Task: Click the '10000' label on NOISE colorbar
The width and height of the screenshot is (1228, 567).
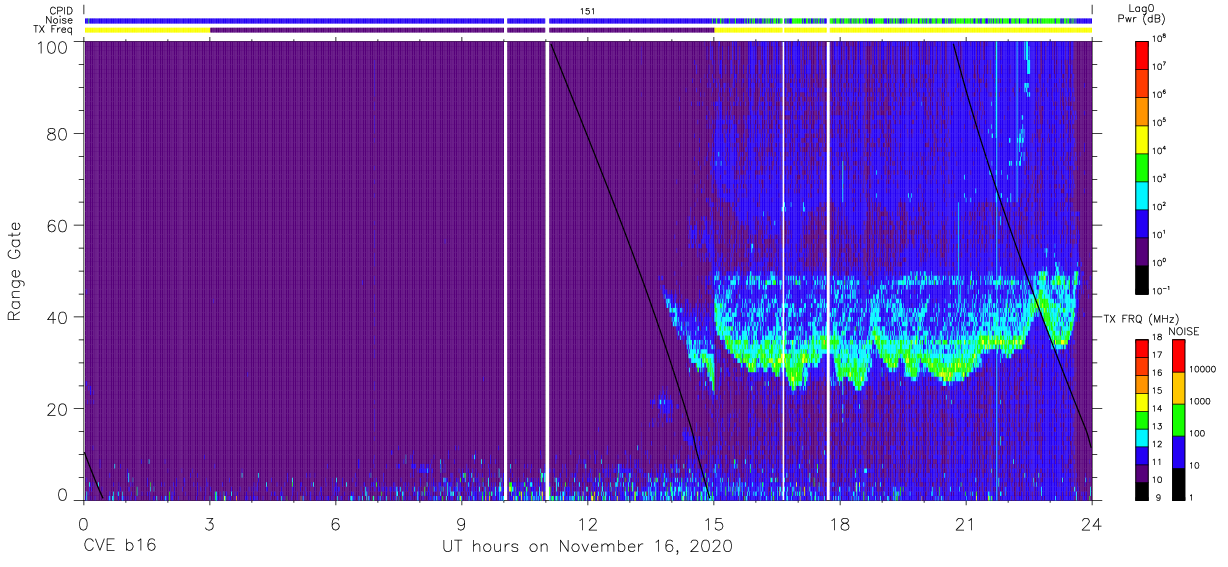Action: coord(1205,369)
